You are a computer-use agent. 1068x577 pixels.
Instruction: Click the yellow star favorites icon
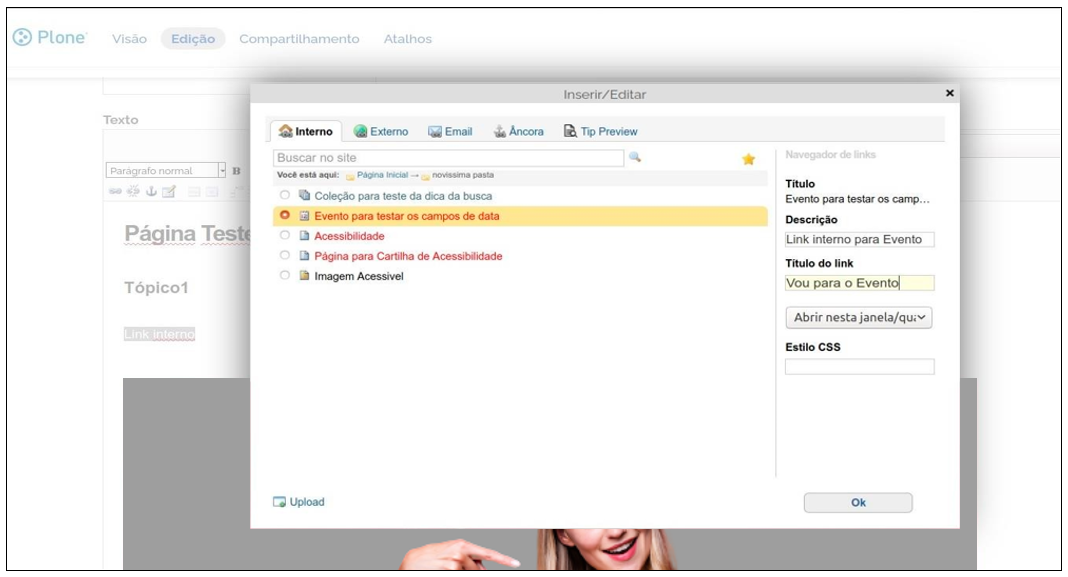tap(748, 159)
